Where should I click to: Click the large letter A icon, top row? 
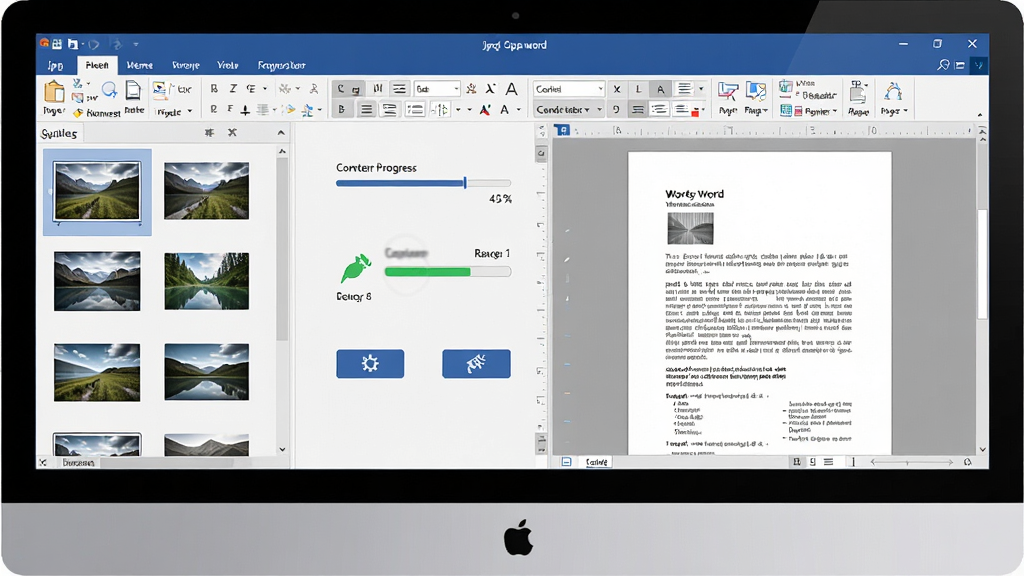[x=512, y=89]
